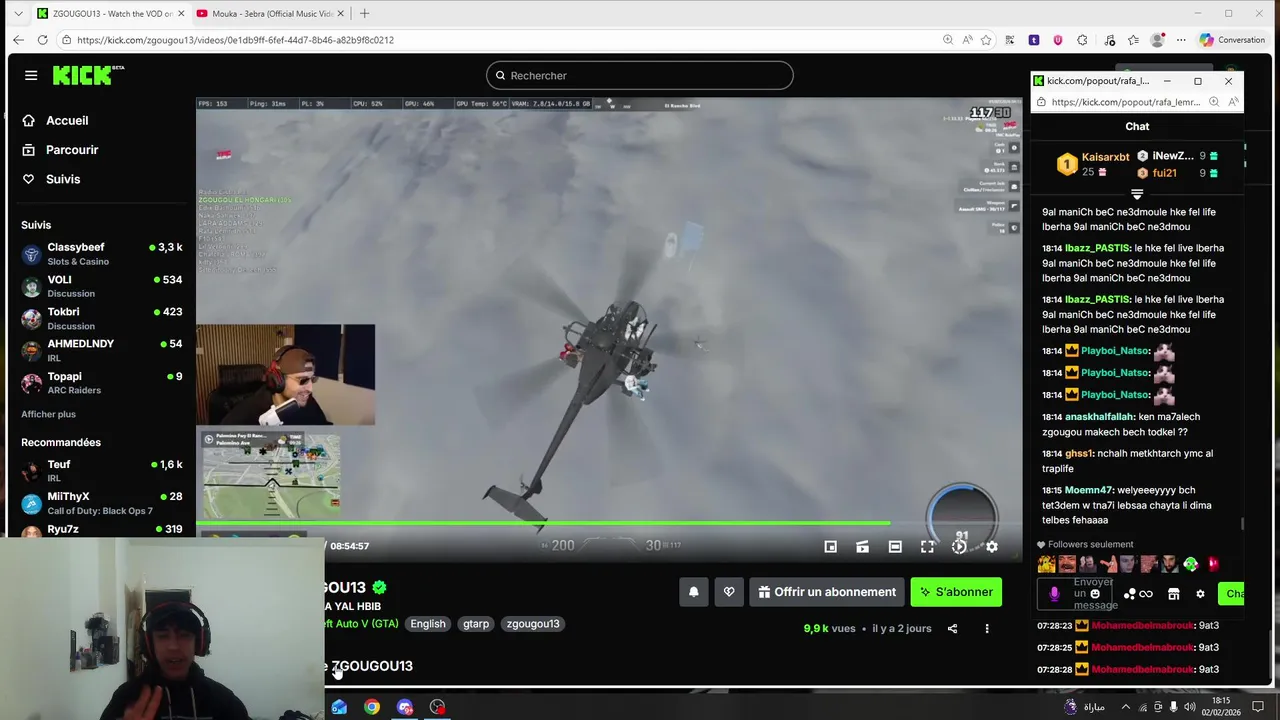1280x720 pixels.
Task: Open the Copilot Conversation button
Action: [1232, 40]
